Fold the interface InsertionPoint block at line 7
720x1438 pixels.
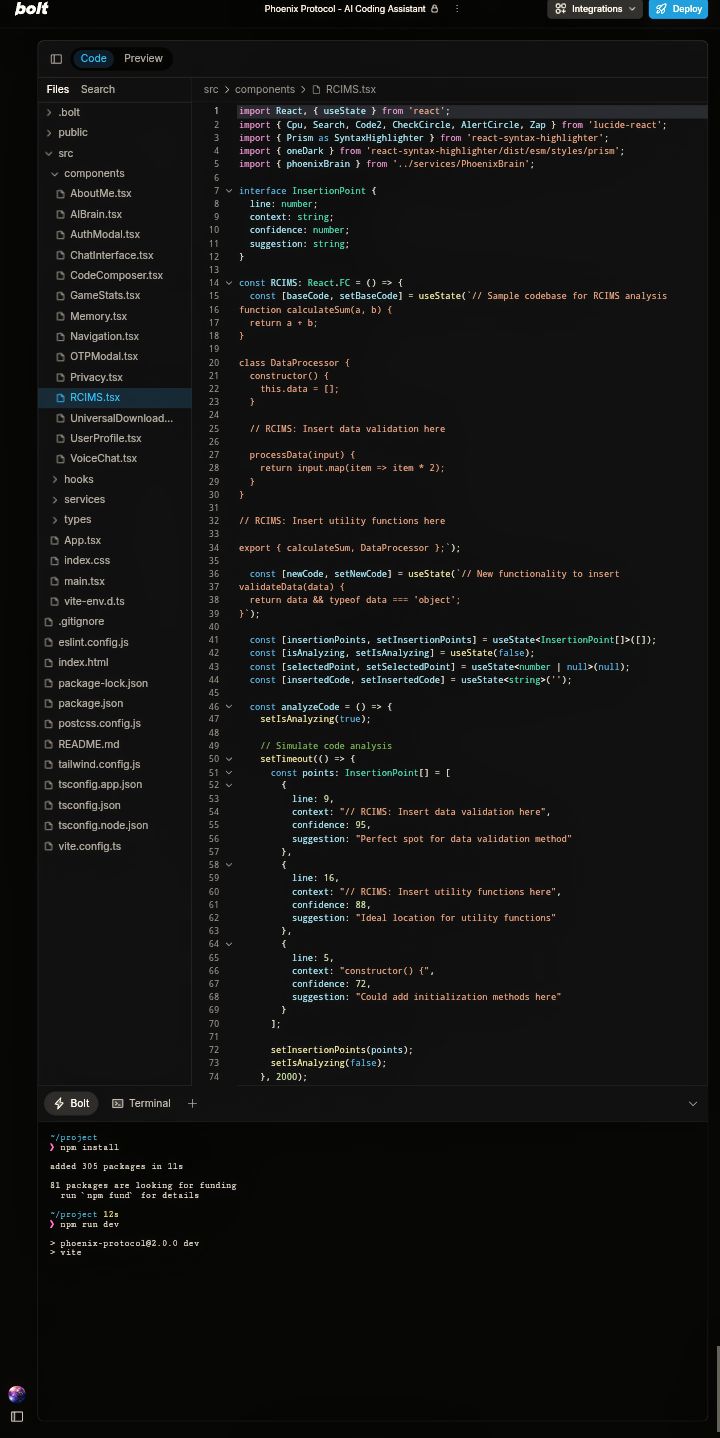(229, 191)
